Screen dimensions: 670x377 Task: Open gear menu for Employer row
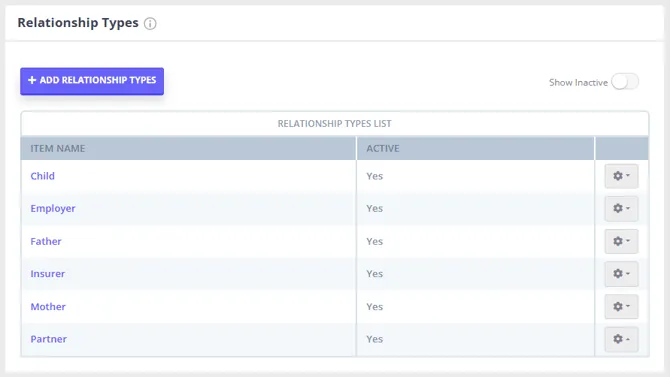coord(621,208)
